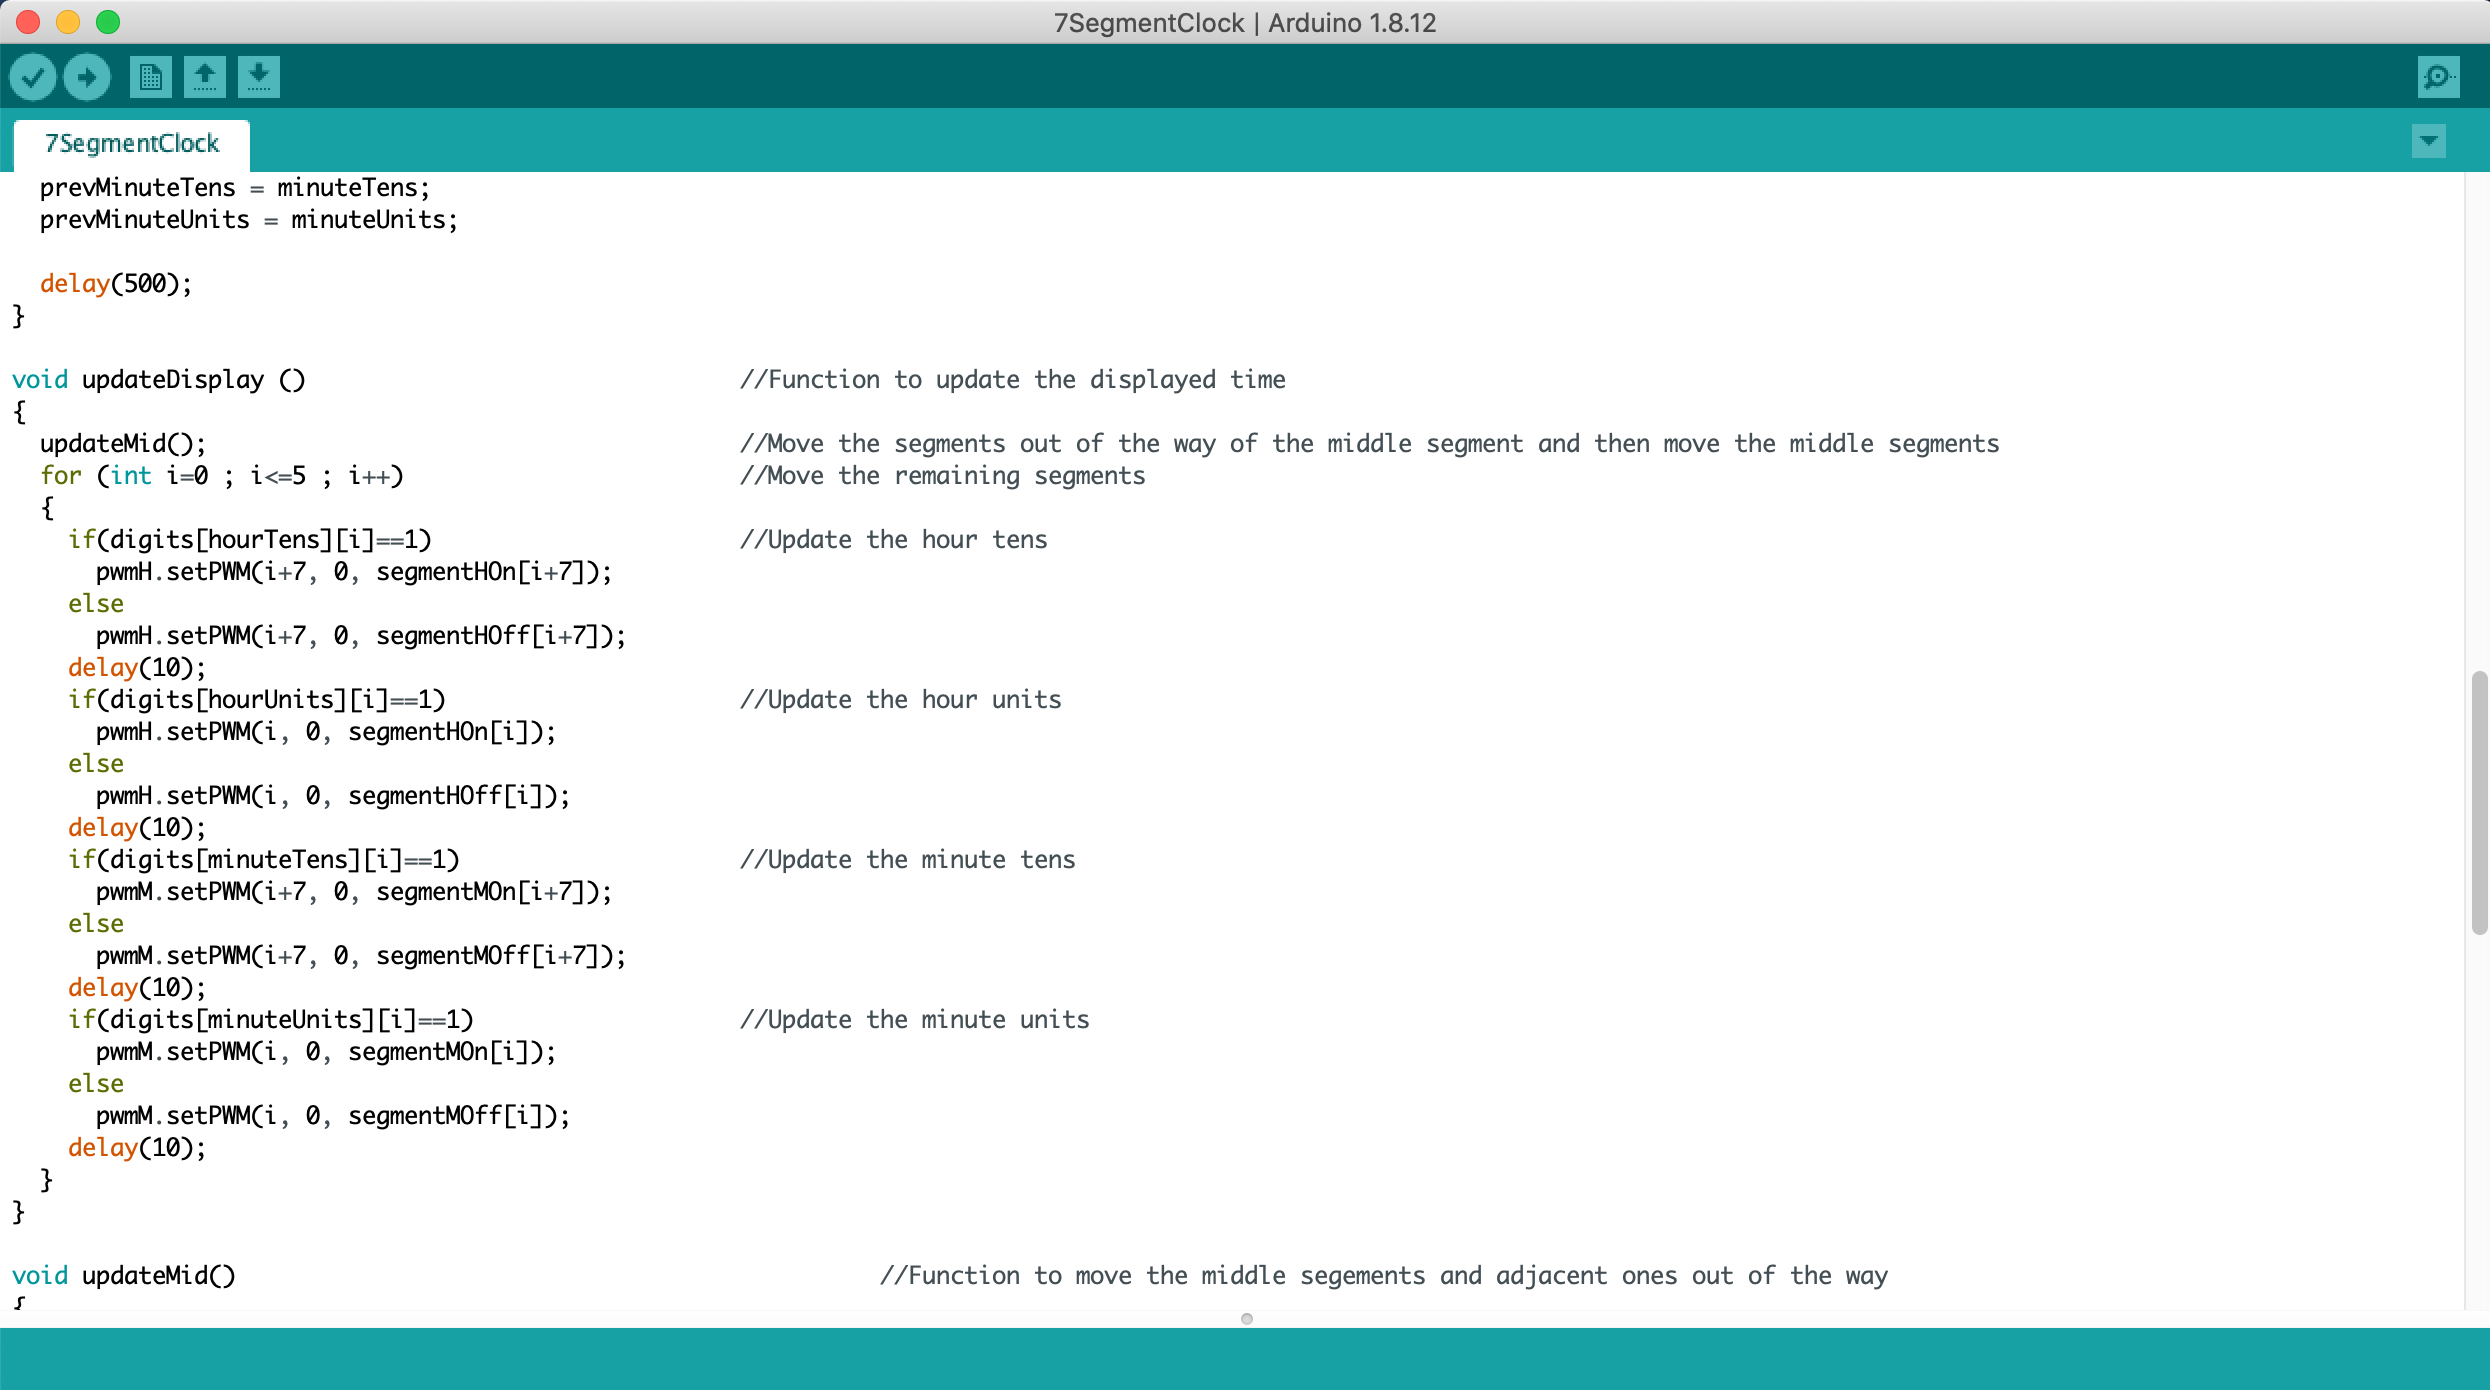Viewport: 2490px width, 1390px height.
Task: Click 'pwmM.setPWM(i+7, 0, segmentMOn[i+7]);' line
Action: [x=354, y=892]
